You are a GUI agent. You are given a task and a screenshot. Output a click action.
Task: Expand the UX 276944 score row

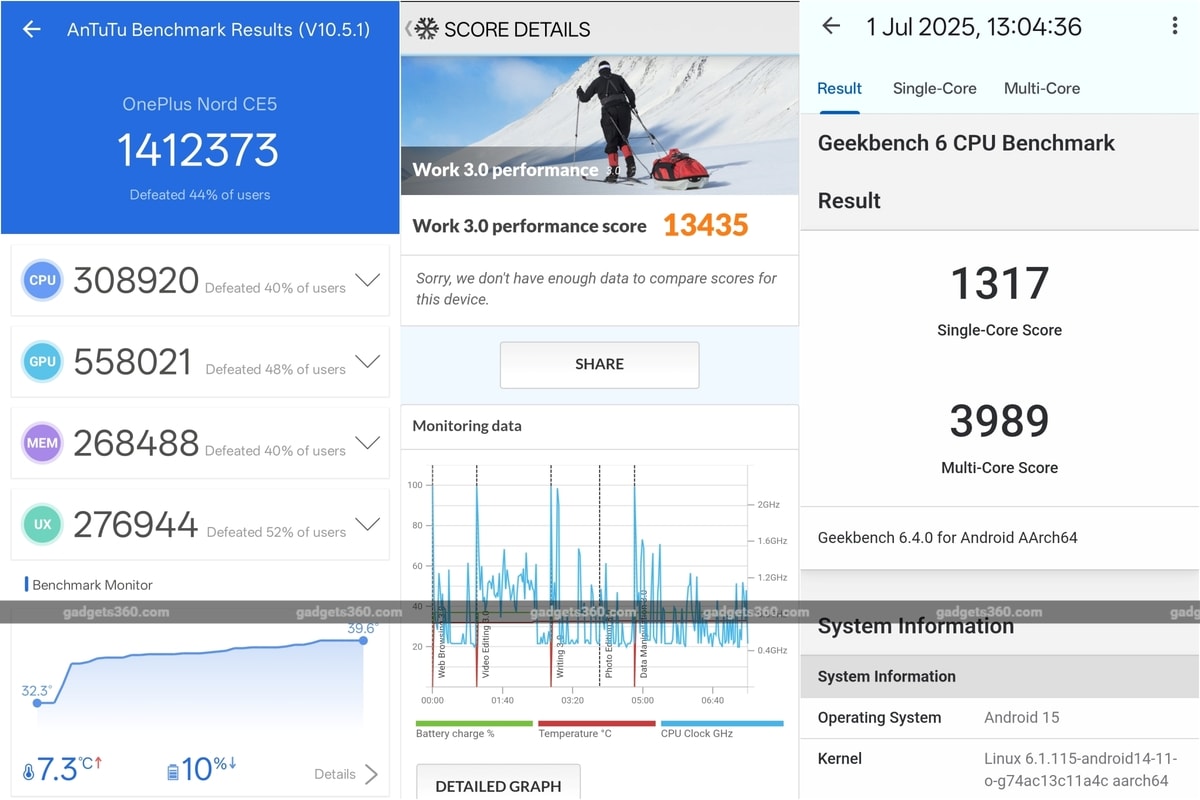pos(368,523)
